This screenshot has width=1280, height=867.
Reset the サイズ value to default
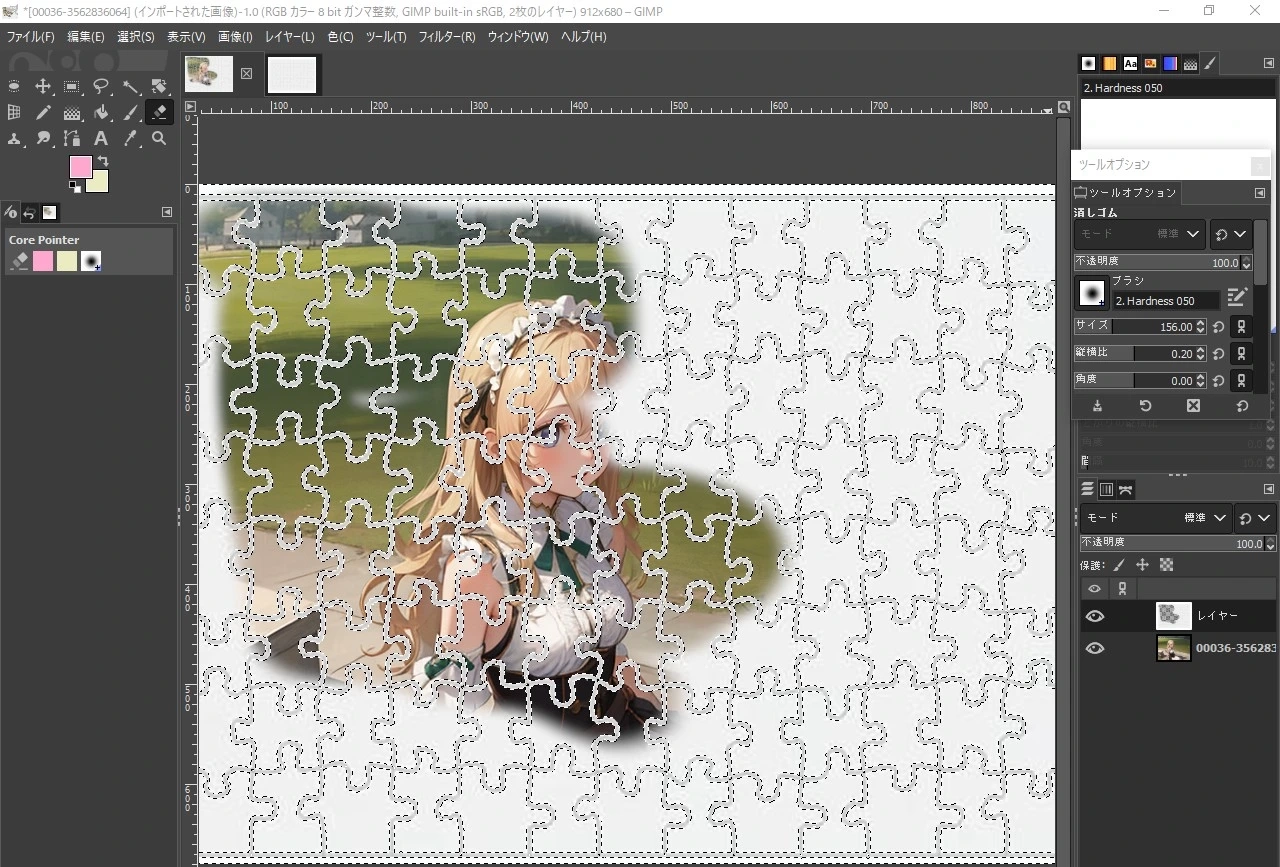(1218, 327)
